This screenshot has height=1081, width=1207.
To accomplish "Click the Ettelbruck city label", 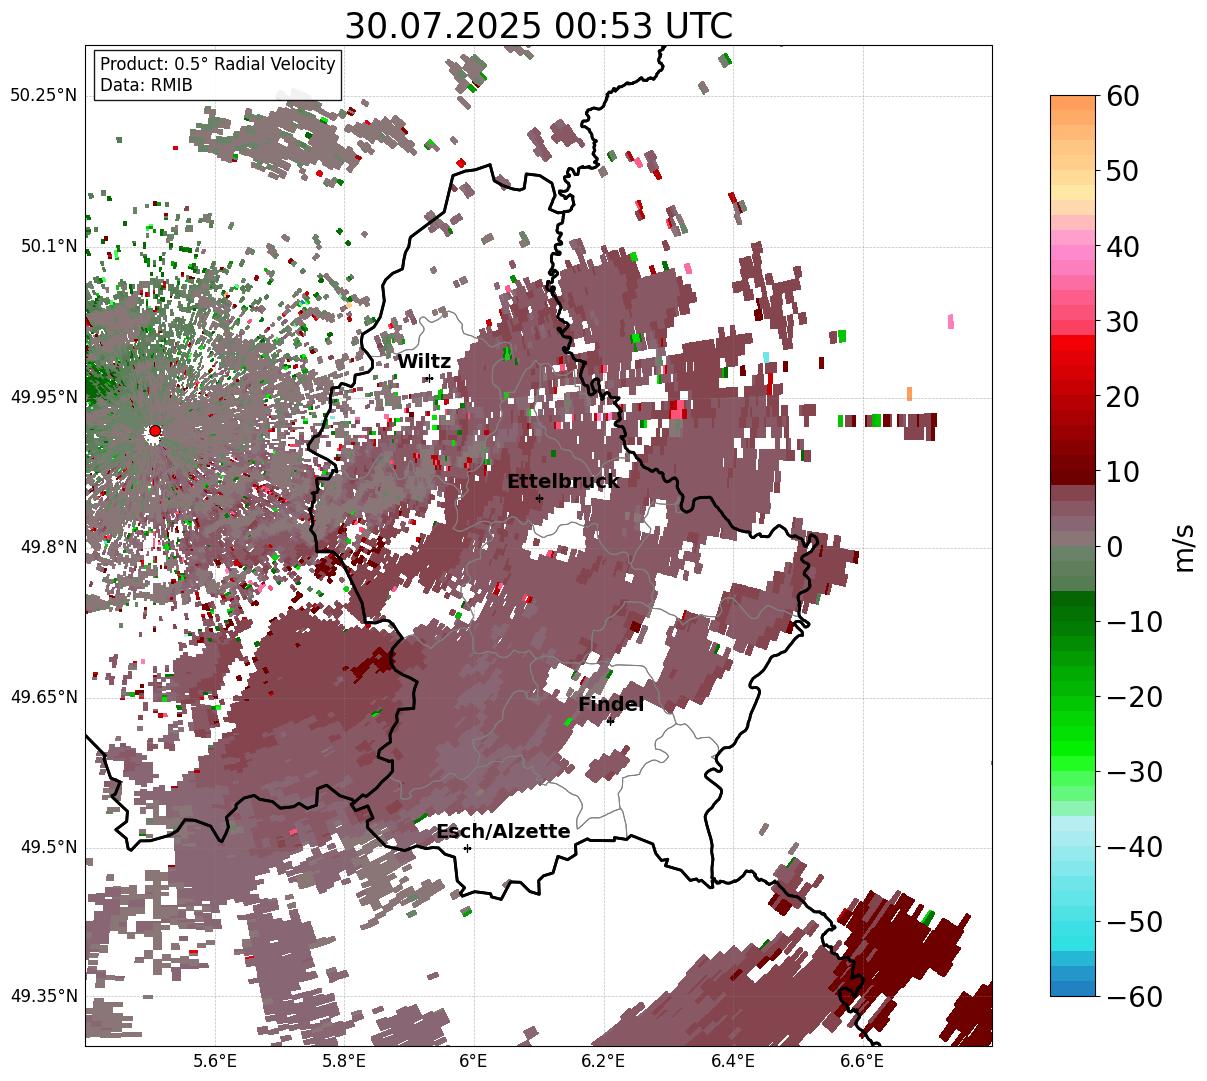I will (563, 482).
